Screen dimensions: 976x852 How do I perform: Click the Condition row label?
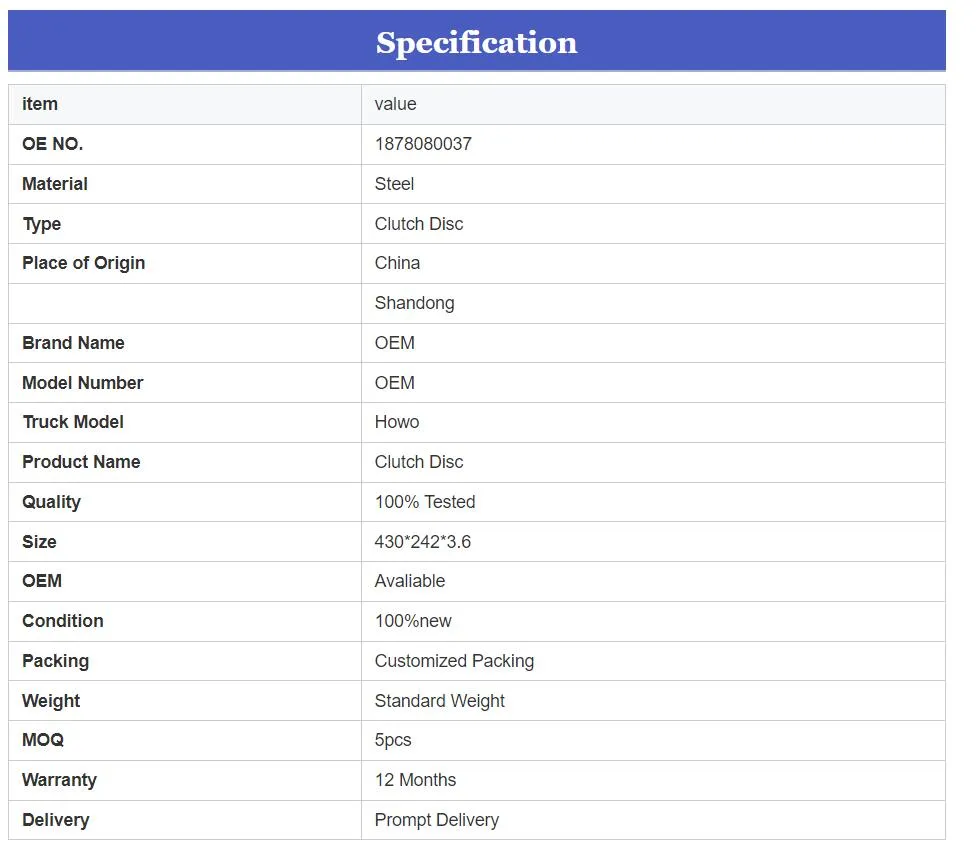[63, 621]
